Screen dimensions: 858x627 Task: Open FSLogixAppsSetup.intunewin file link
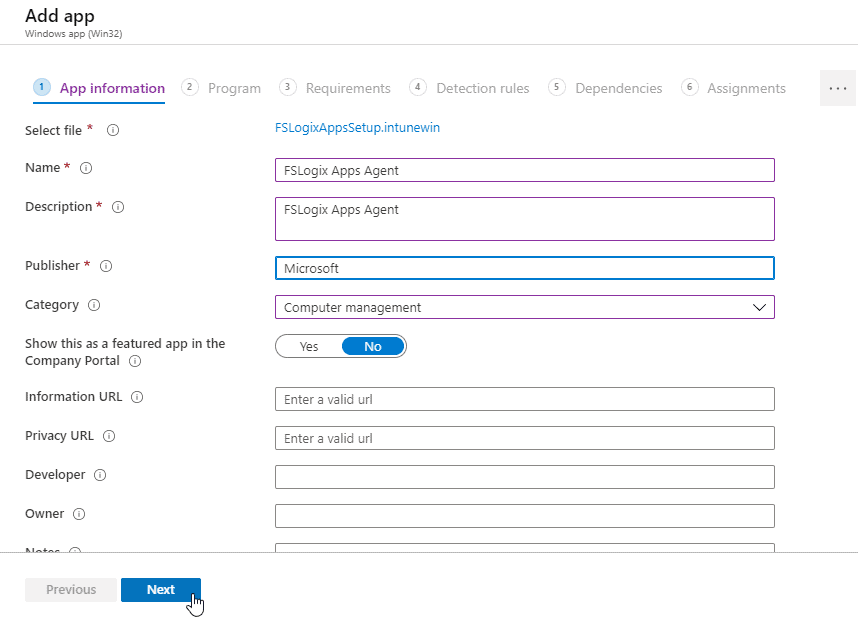[x=357, y=128]
